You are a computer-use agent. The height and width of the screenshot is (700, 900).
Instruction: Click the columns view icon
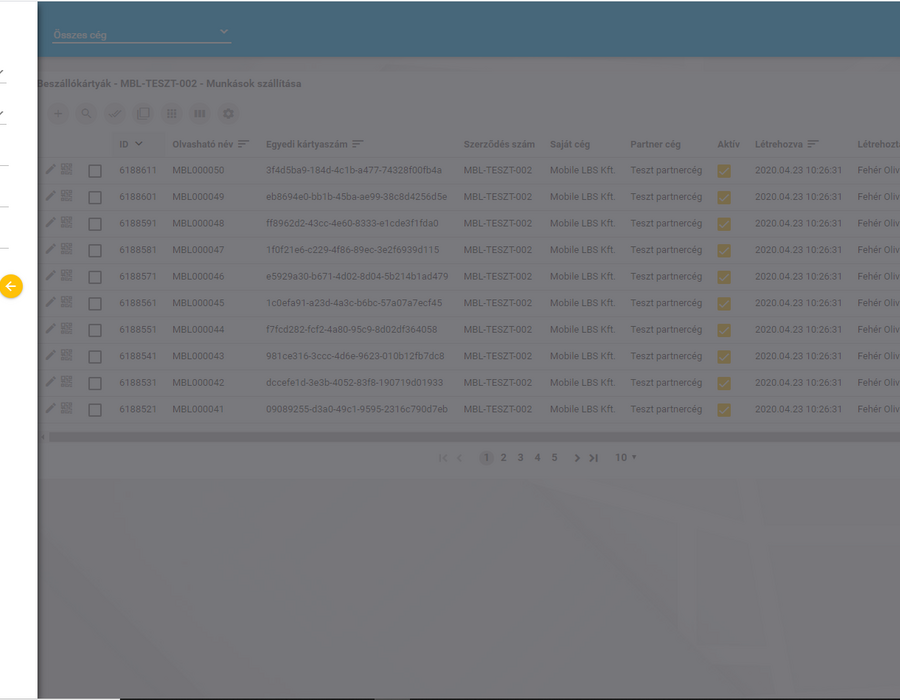pos(200,114)
